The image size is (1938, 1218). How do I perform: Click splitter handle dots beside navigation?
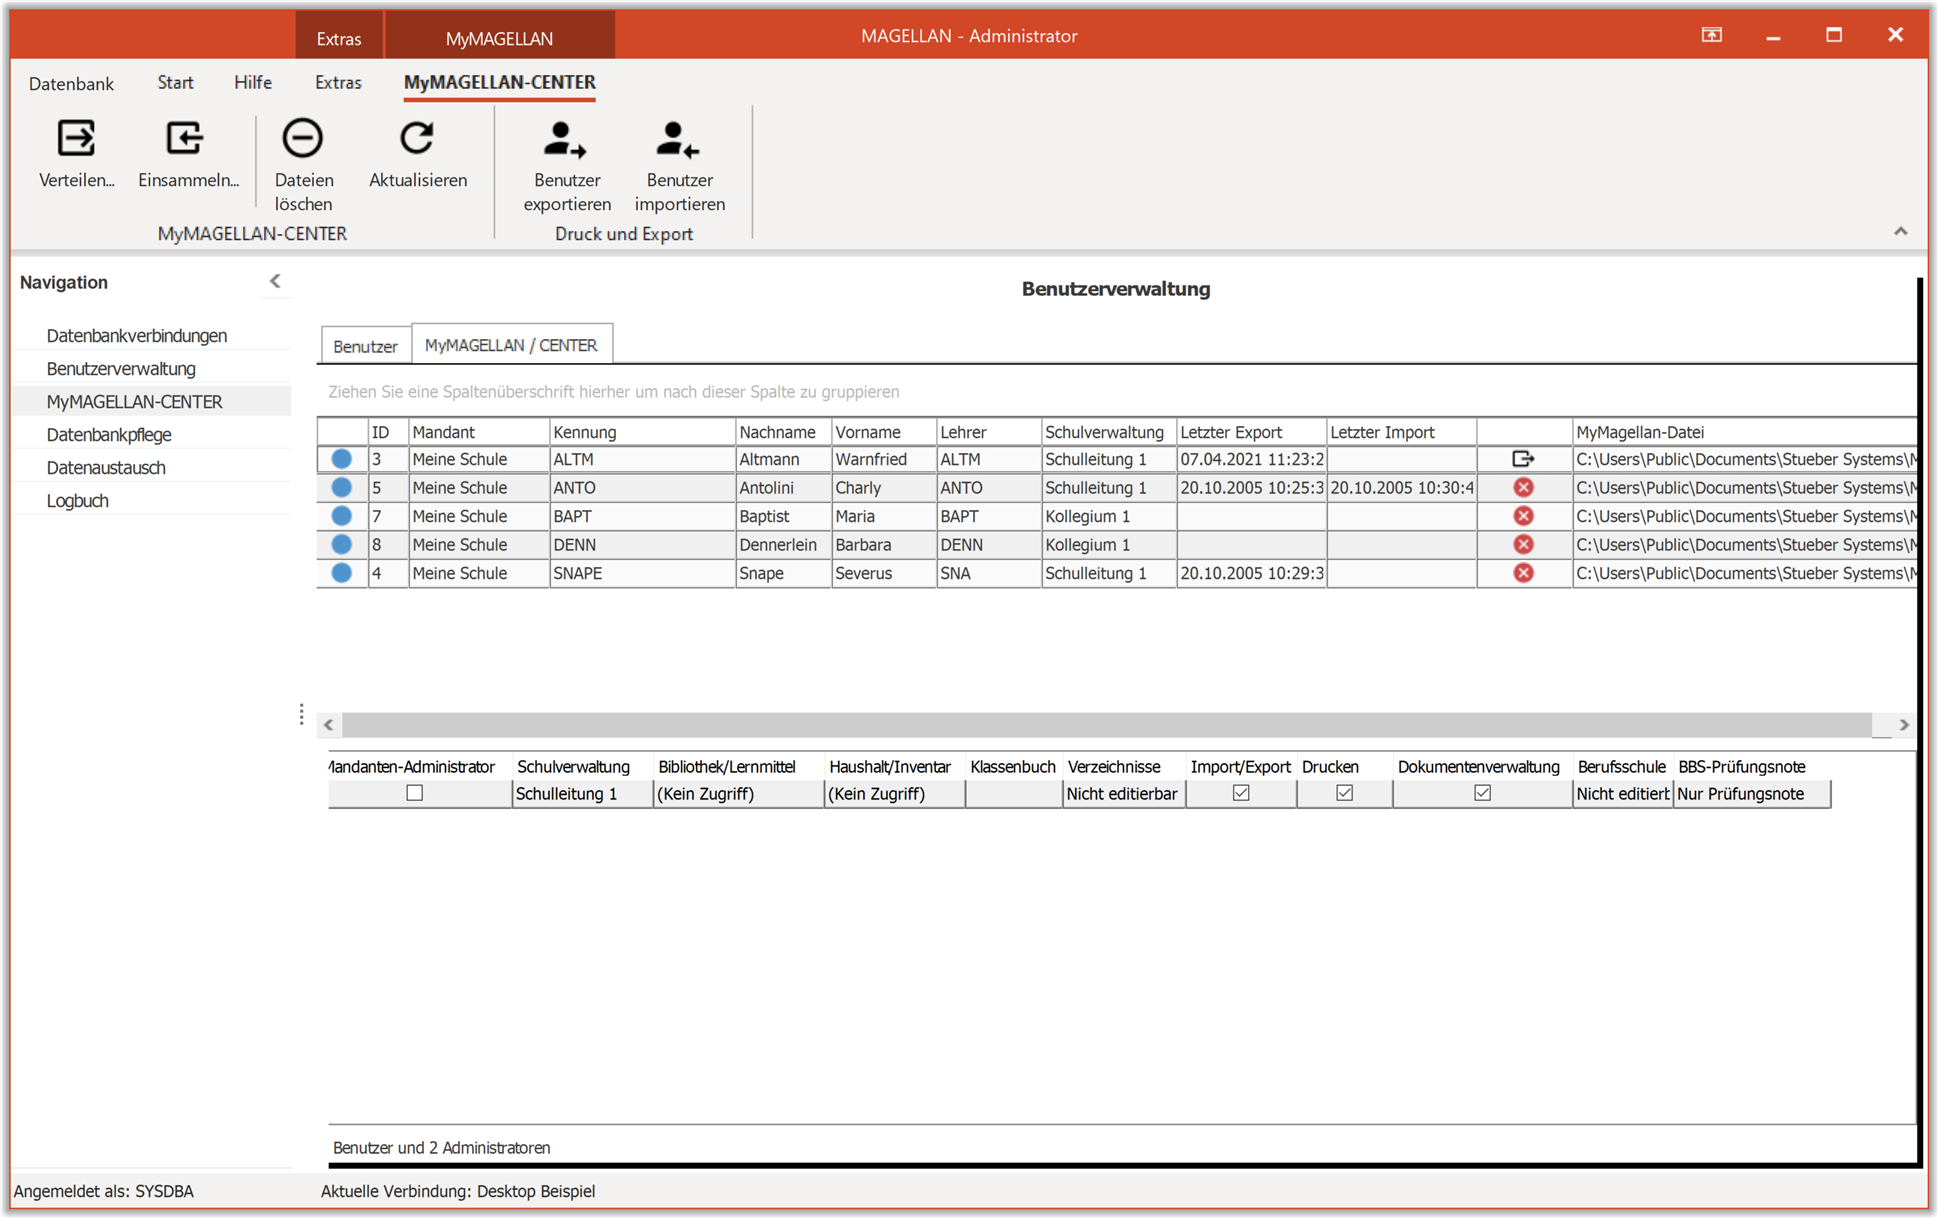(x=301, y=714)
